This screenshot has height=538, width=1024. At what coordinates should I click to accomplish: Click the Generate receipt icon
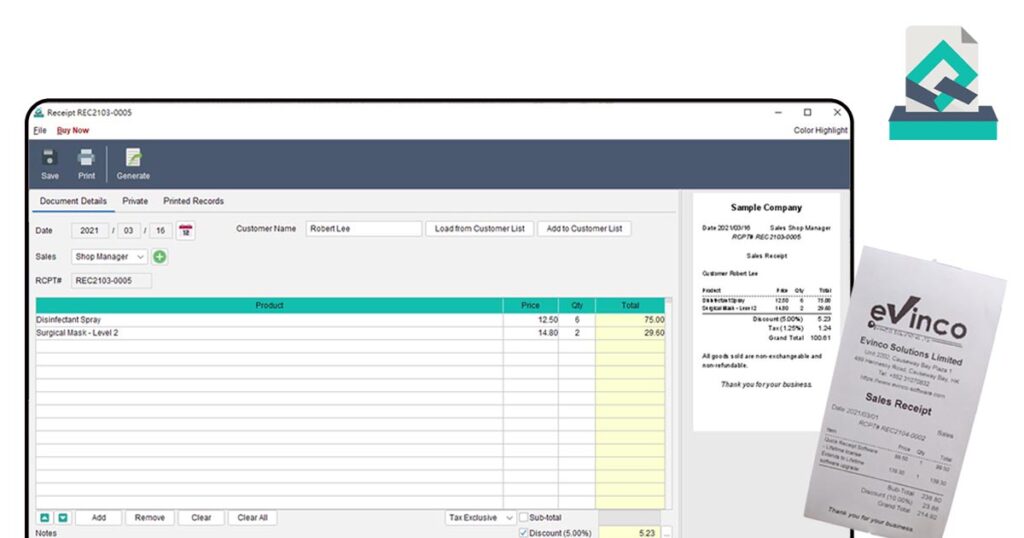(133, 164)
